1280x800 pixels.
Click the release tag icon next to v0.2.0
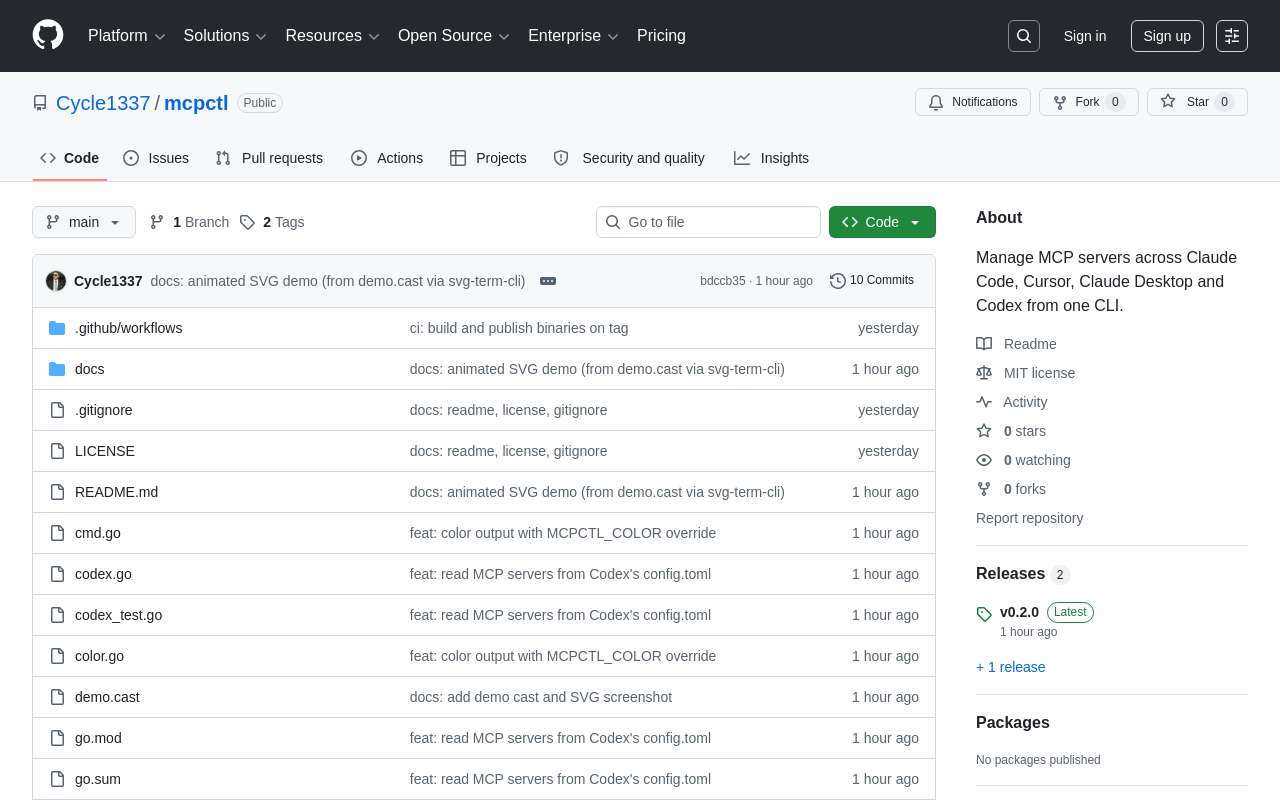[x=984, y=614]
